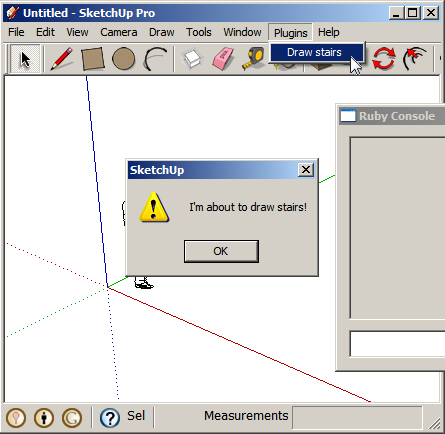This screenshot has width=445, height=434.
Task: Activate the red Orbit arrows tool
Action: (383, 59)
